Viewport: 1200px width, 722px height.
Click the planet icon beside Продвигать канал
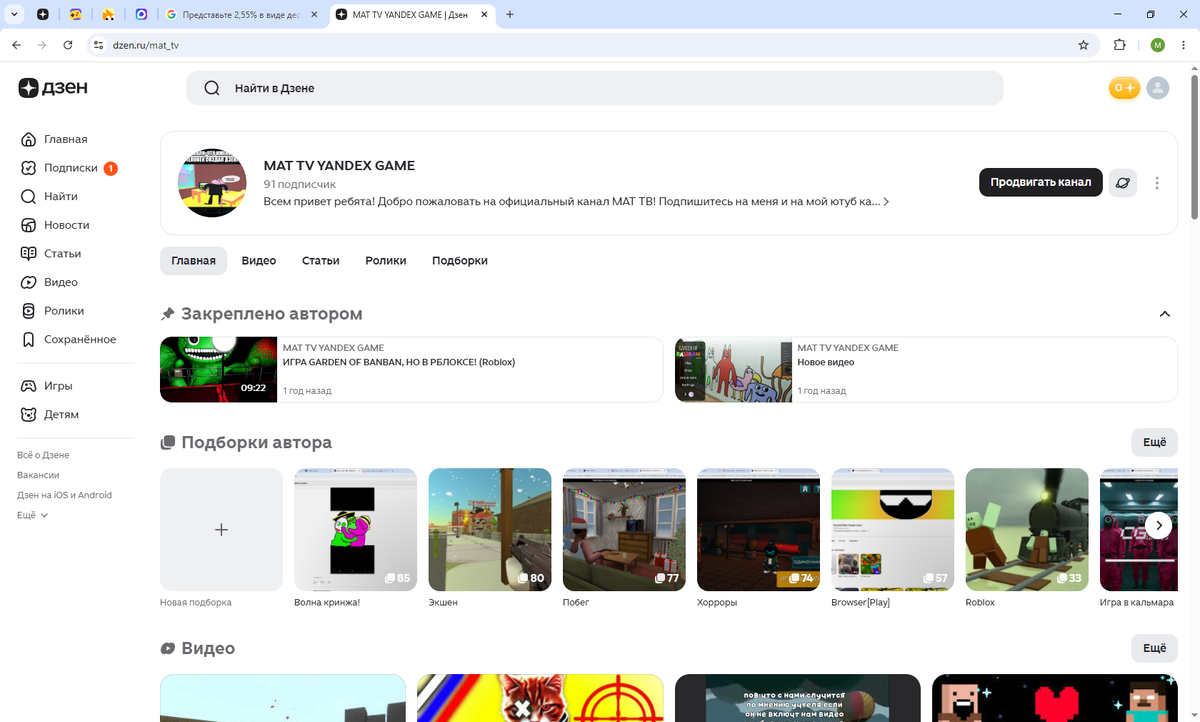click(x=1123, y=183)
